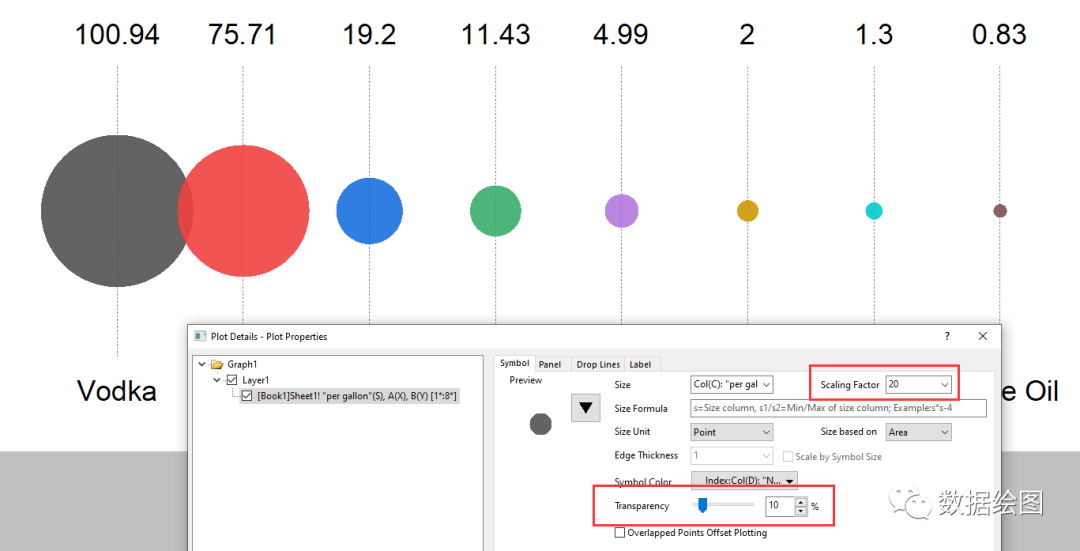Click the yellow bubble under value 2
Viewport: 1080px width, 551px height.
(x=747, y=211)
